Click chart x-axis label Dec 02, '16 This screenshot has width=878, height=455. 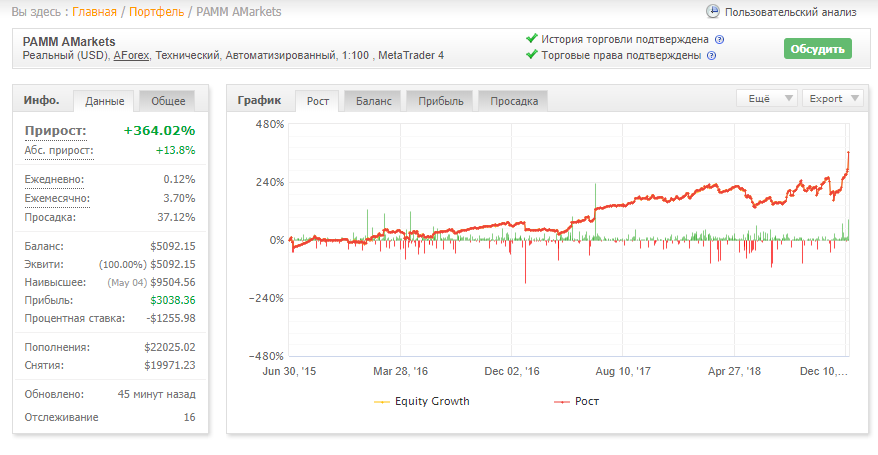click(512, 371)
